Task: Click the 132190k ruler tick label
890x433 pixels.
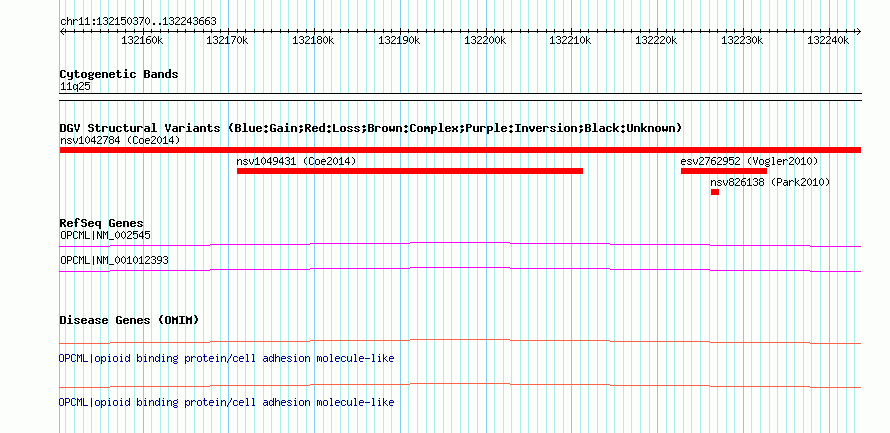Action: coord(400,40)
